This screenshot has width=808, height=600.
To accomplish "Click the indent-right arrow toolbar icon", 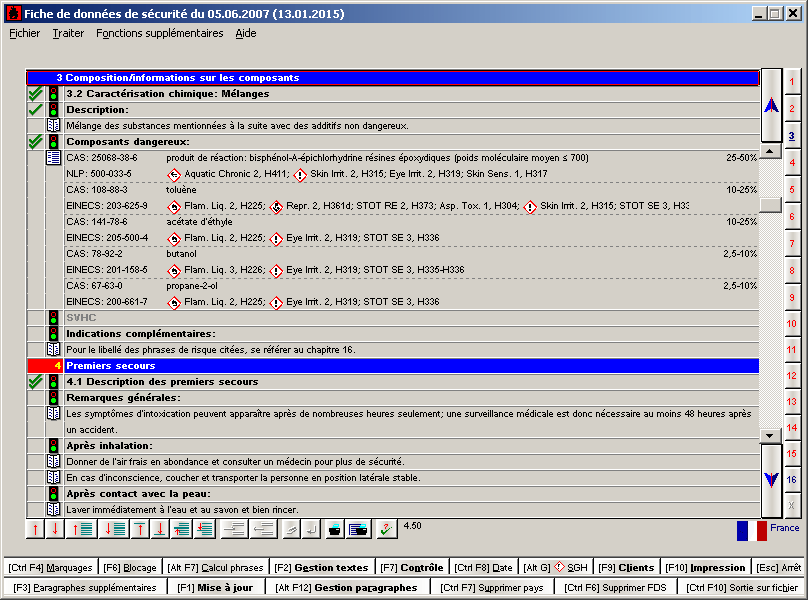I will [x=234, y=529].
